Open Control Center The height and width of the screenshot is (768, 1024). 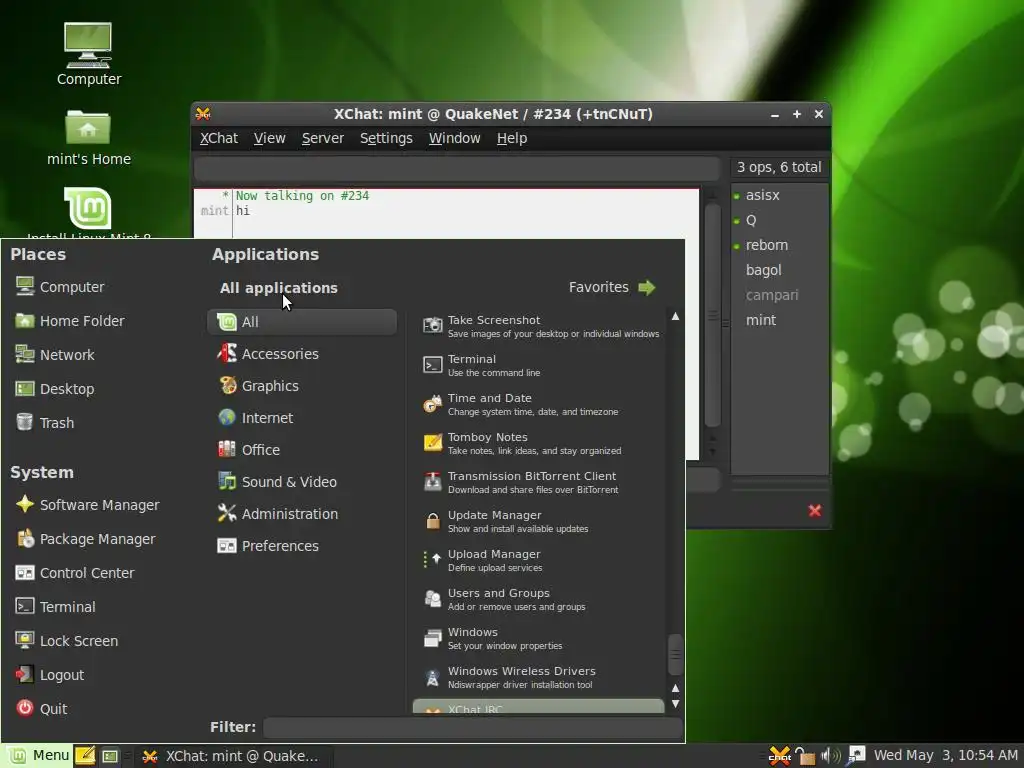coord(75,573)
